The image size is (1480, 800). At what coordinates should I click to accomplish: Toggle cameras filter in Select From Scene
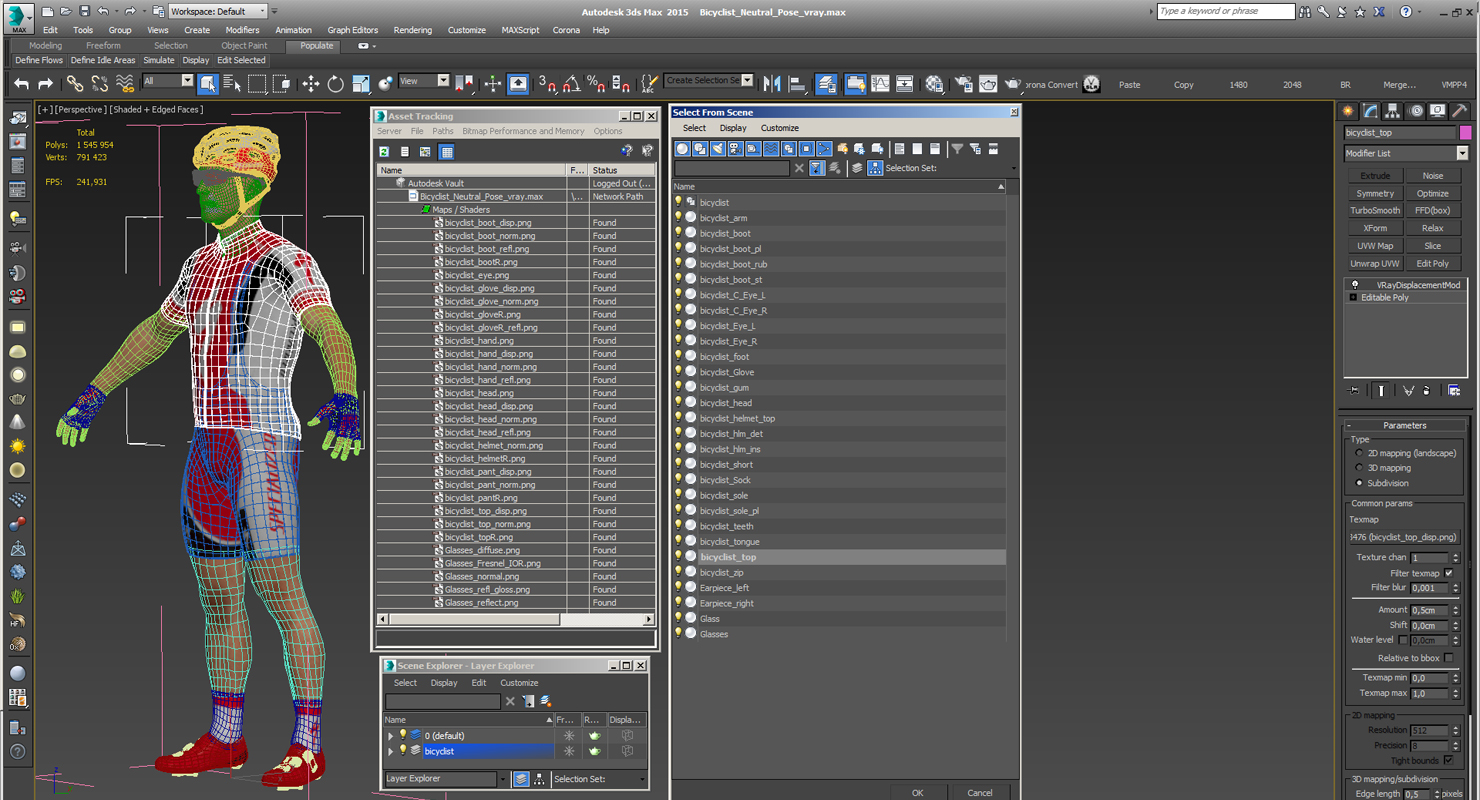[735, 149]
